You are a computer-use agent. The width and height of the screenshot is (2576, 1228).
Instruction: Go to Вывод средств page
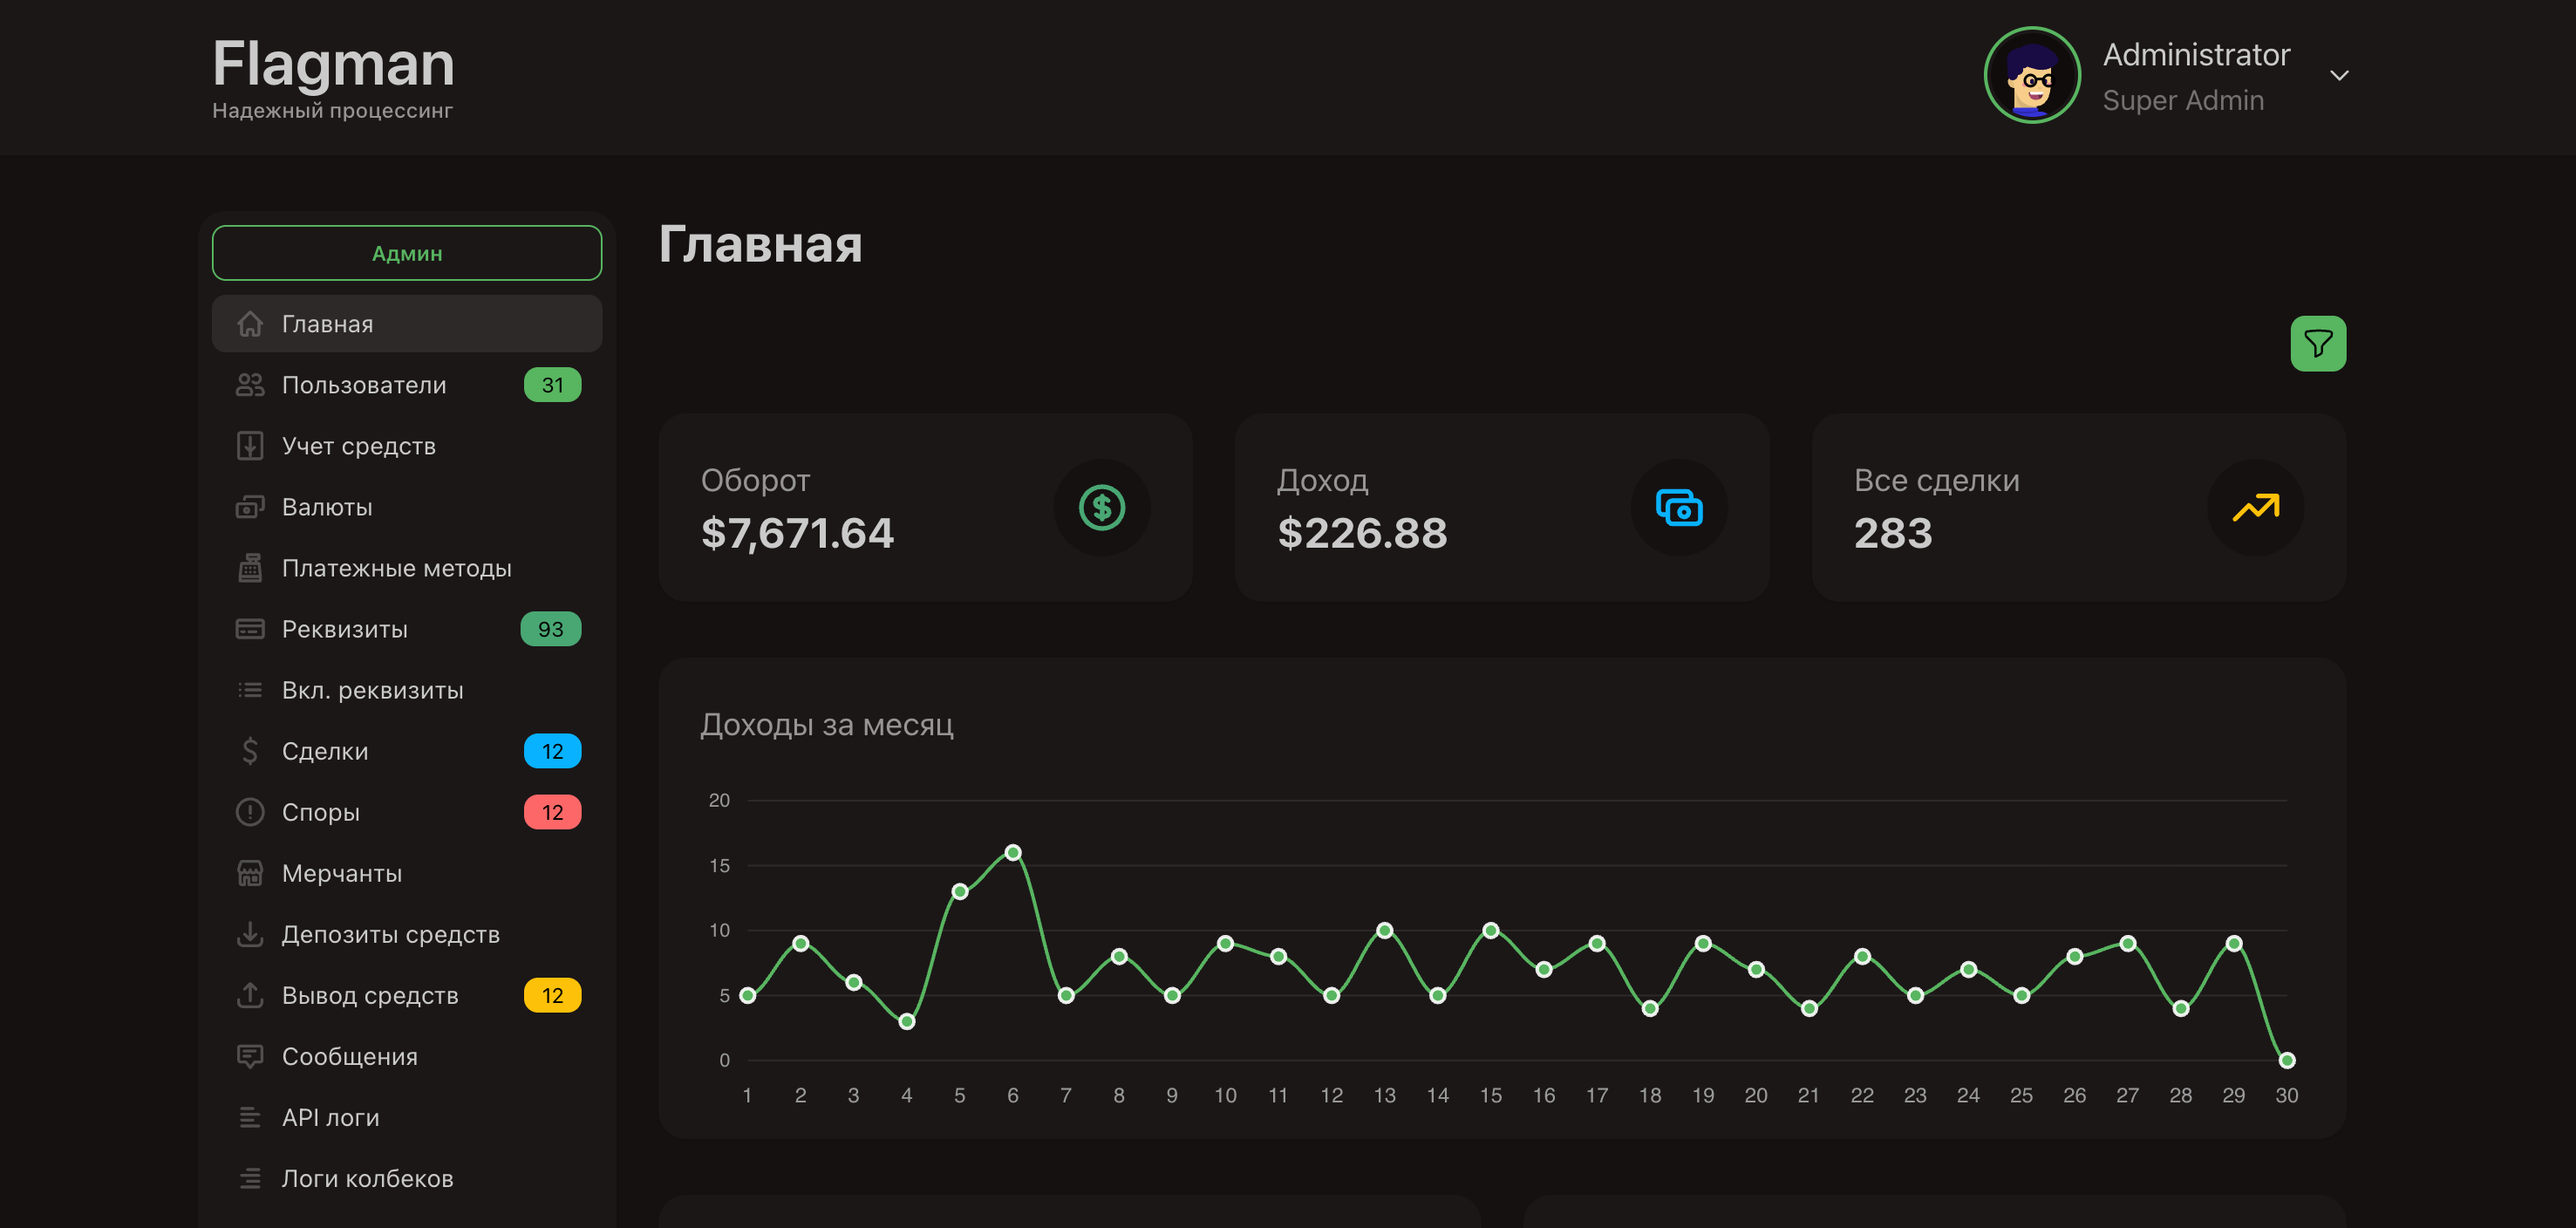370,995
